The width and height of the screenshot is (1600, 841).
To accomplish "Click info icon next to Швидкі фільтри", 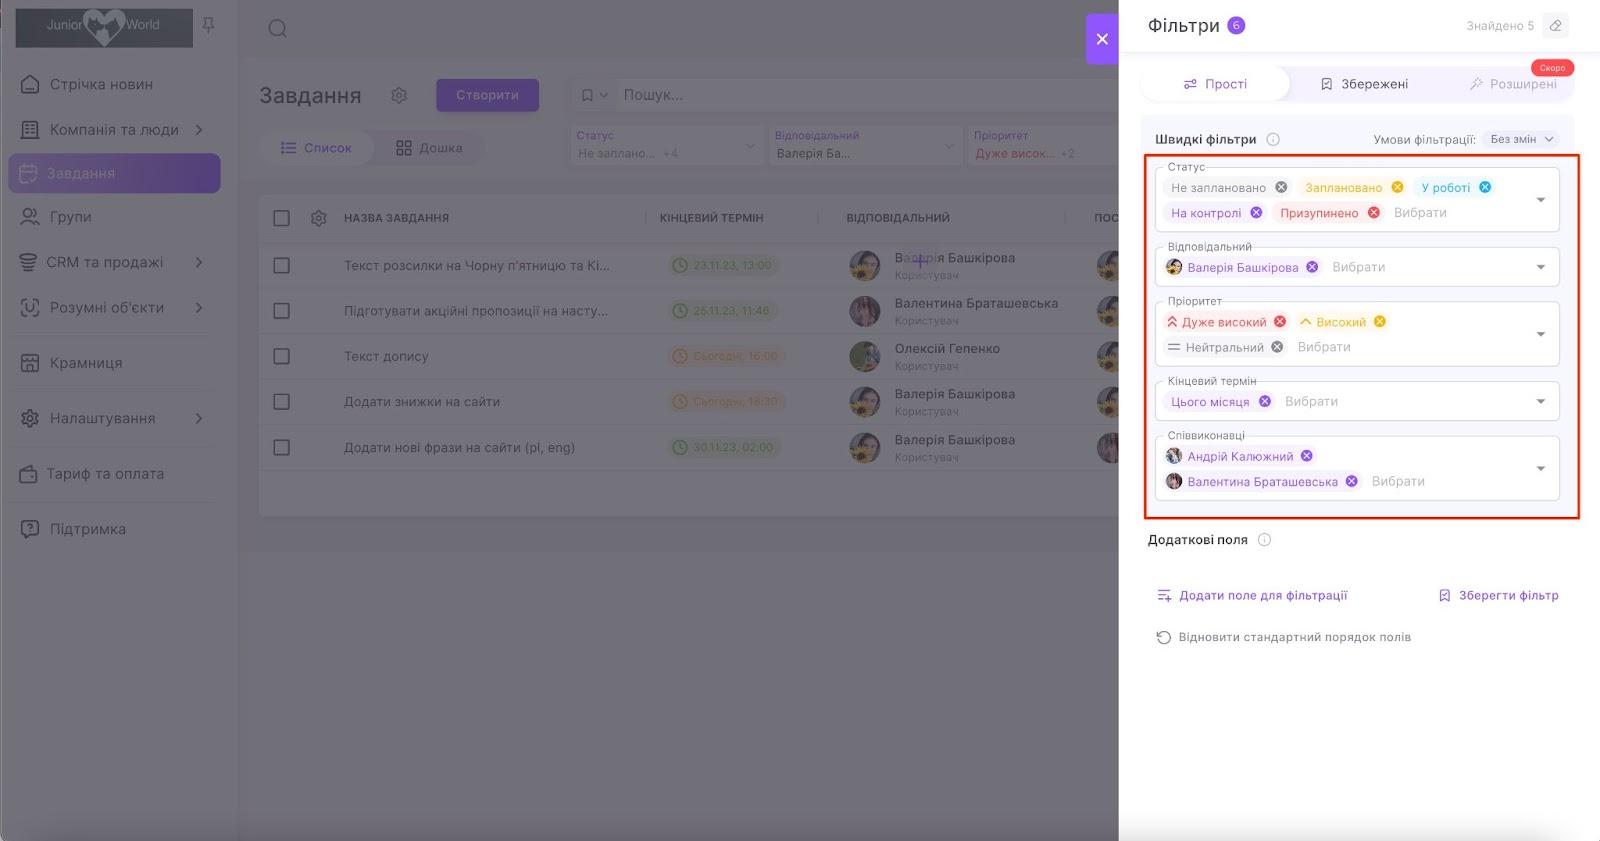I will pyautogui.click(x=1273, y=140).
